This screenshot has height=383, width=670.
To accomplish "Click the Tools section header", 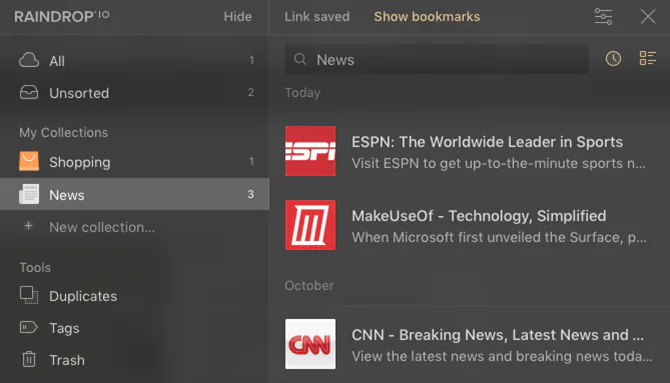I will 35,268.
